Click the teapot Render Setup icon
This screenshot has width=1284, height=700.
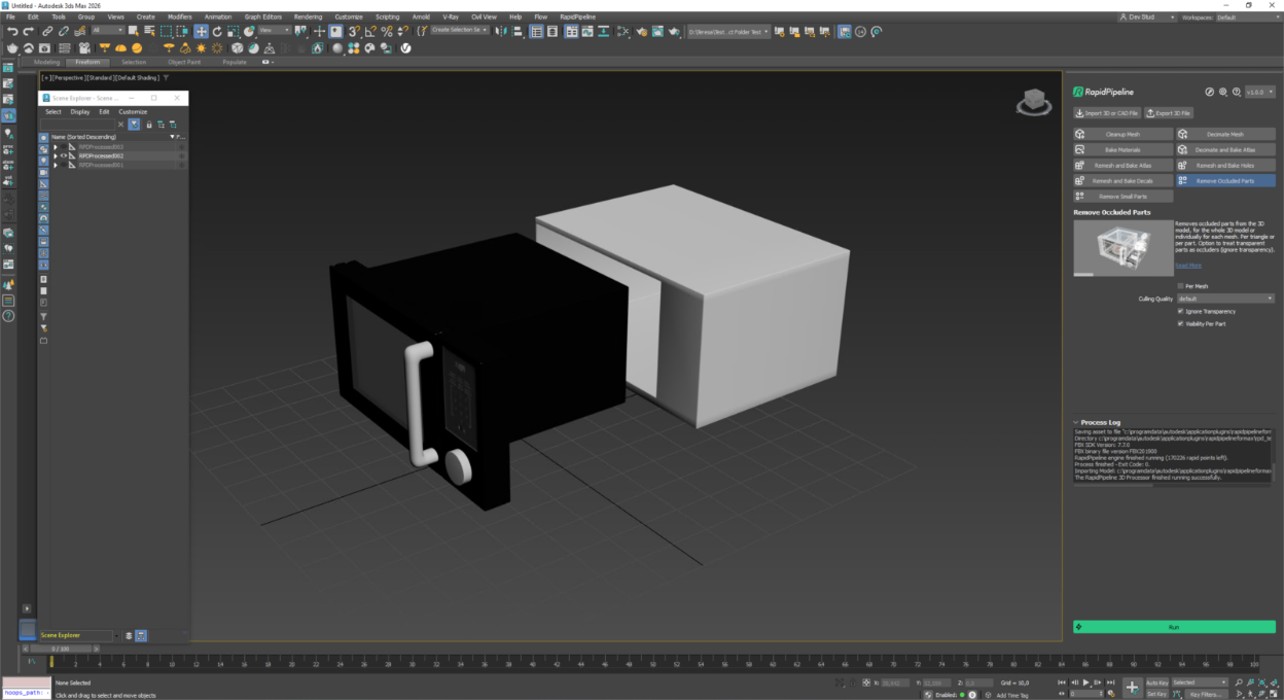[x=640, y=32]
